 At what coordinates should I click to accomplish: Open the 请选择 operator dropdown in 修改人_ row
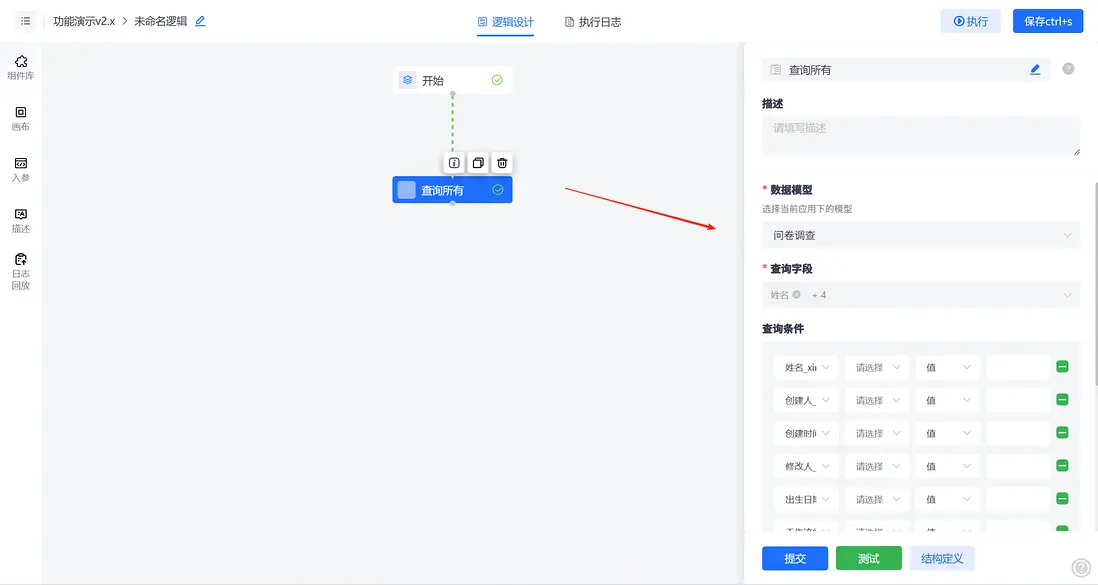877,466
